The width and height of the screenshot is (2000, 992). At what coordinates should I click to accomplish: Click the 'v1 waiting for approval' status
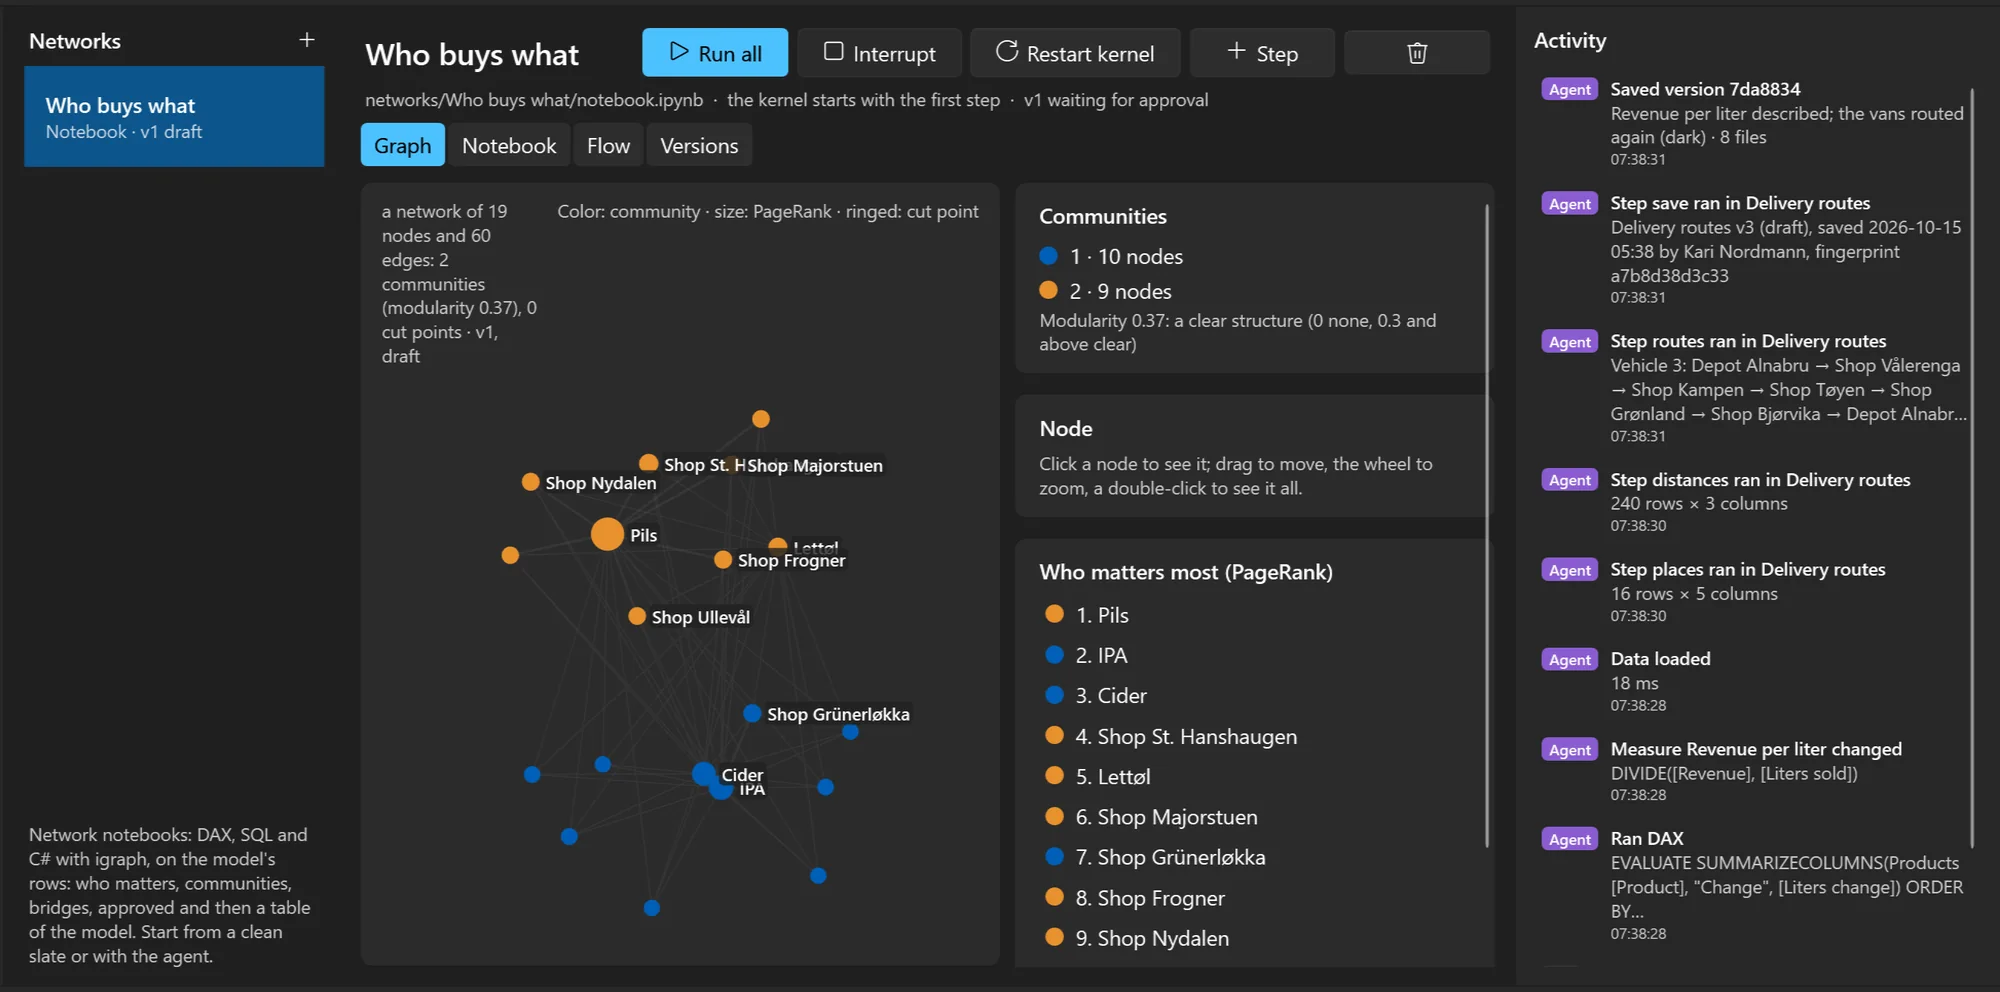(1116, 100)
